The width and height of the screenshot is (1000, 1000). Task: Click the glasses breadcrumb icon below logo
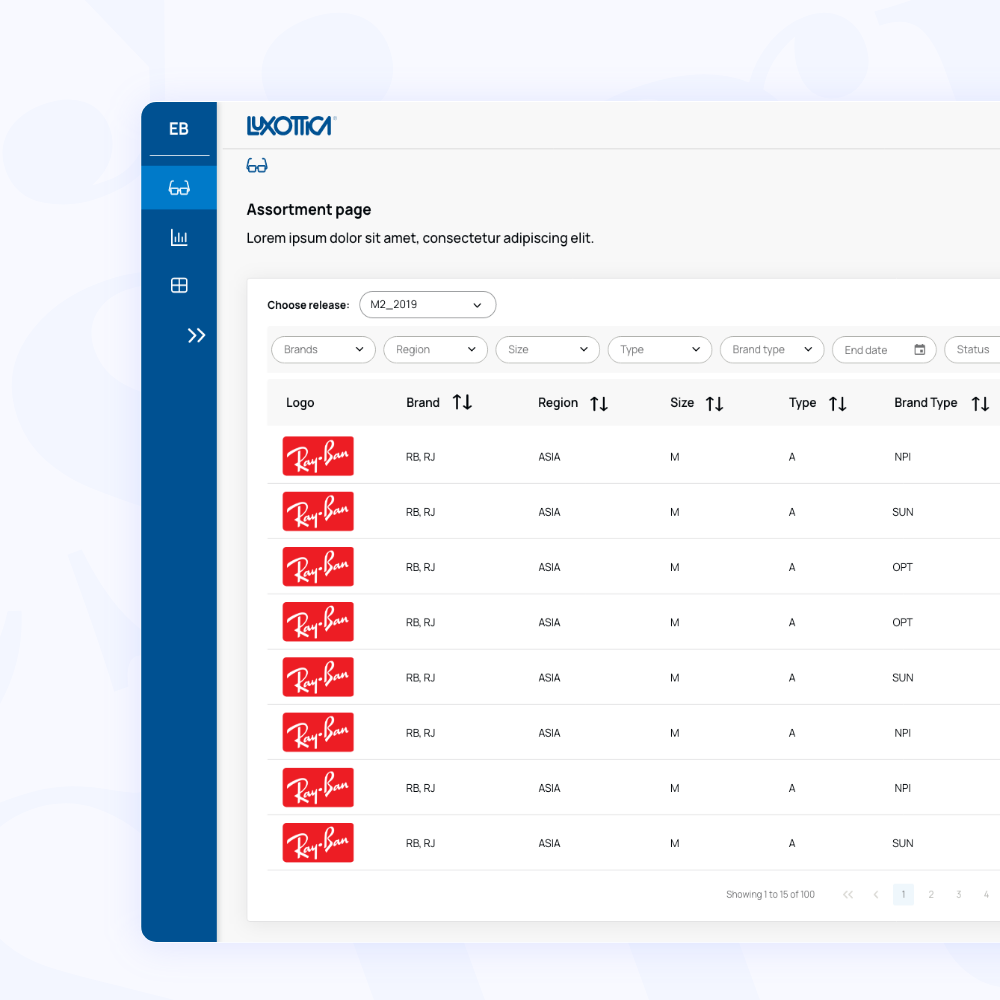pos(257,166)
